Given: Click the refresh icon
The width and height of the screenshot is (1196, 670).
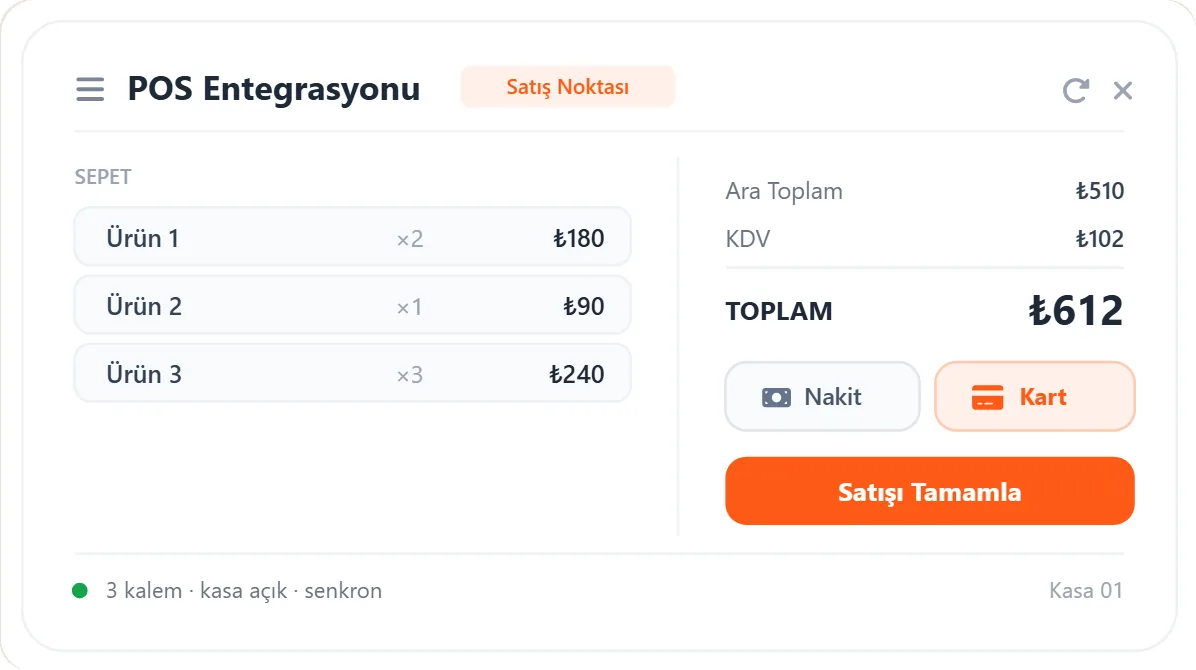Looking at the screenshot, I should (1075, 90).
